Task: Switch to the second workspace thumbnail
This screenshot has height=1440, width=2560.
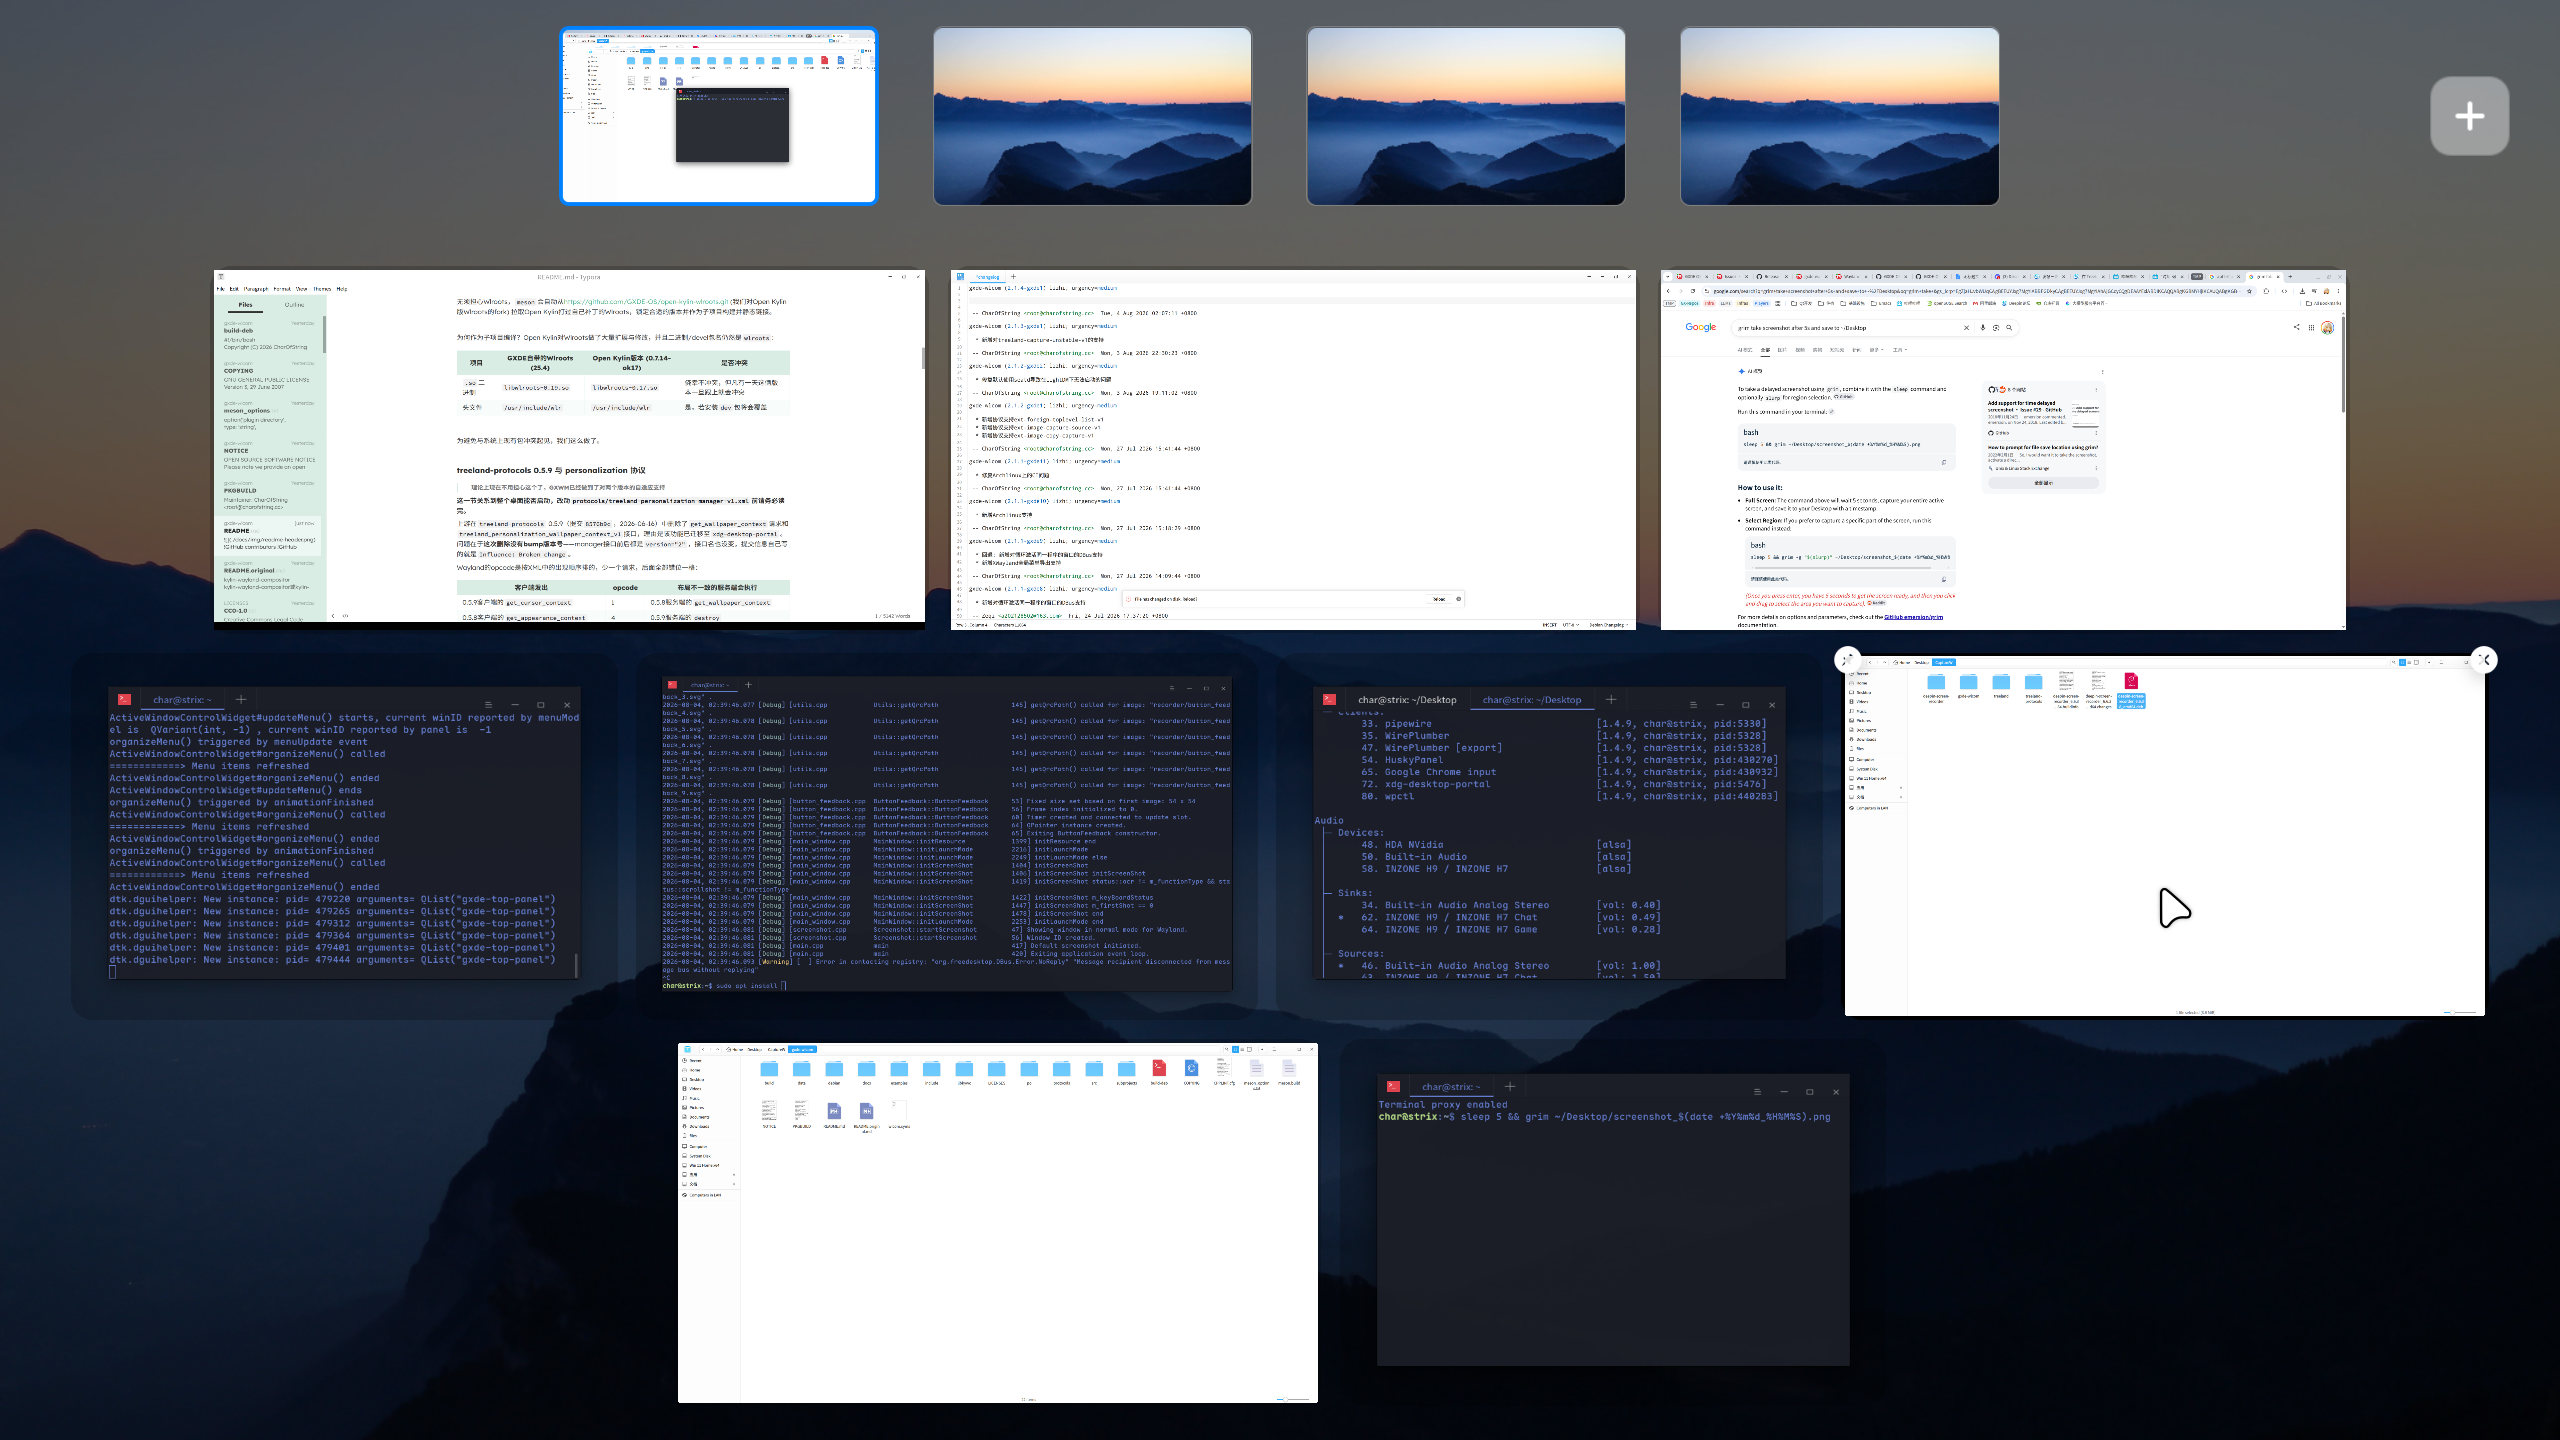Action: point(1092,116)
